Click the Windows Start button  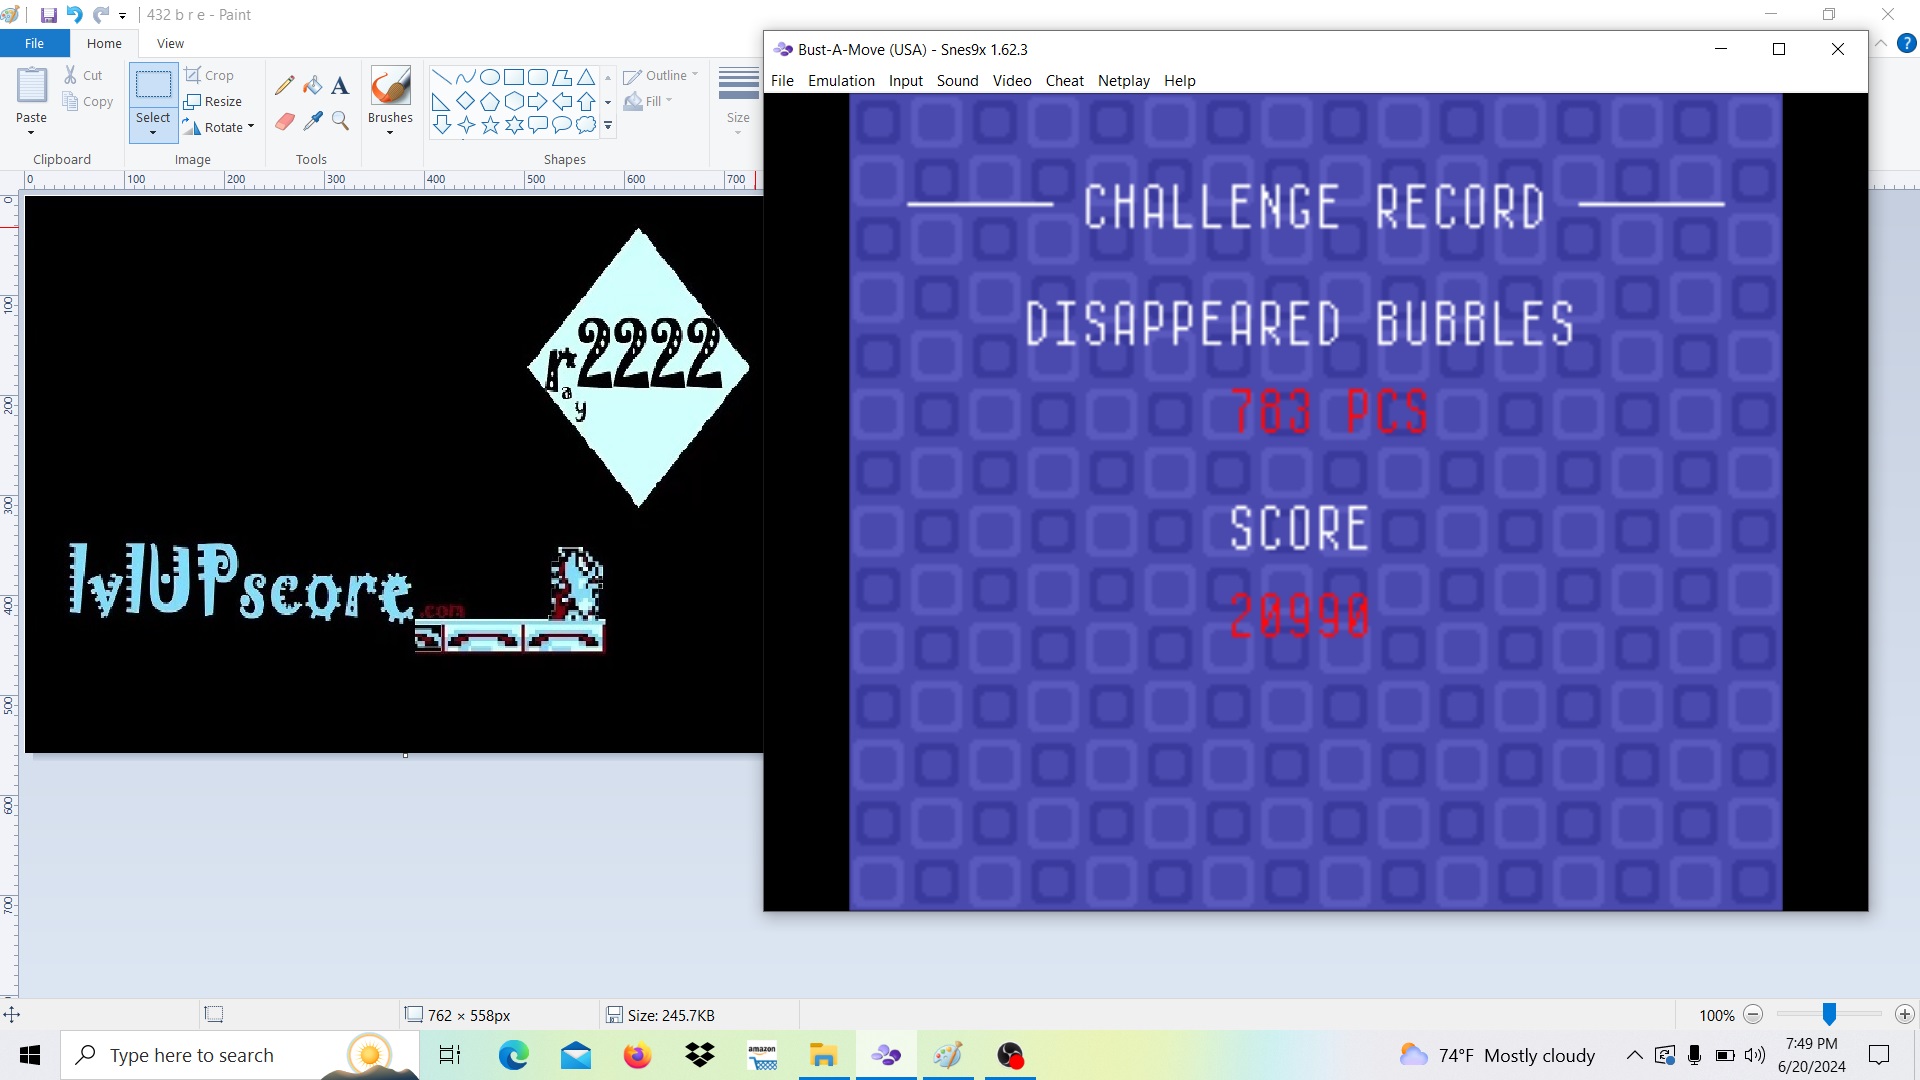coord(30,1055)
